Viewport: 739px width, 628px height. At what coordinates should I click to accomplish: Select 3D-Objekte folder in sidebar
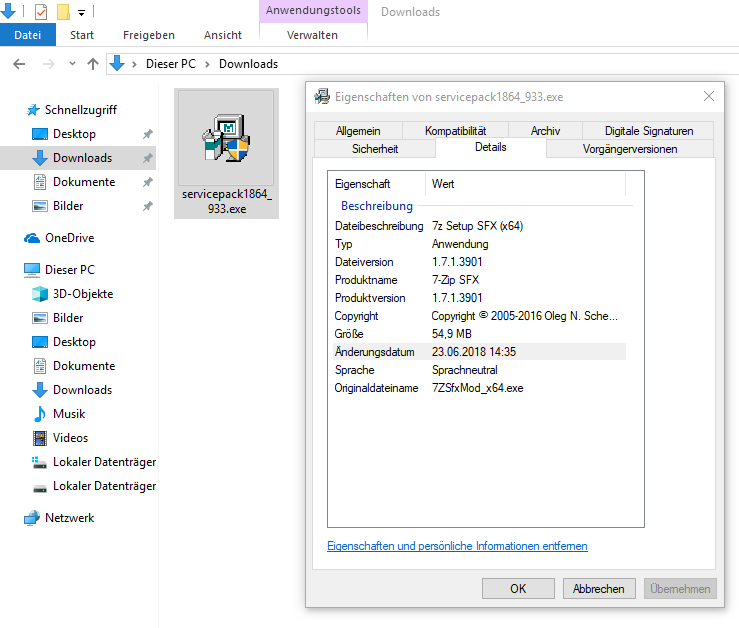(82, 294)
